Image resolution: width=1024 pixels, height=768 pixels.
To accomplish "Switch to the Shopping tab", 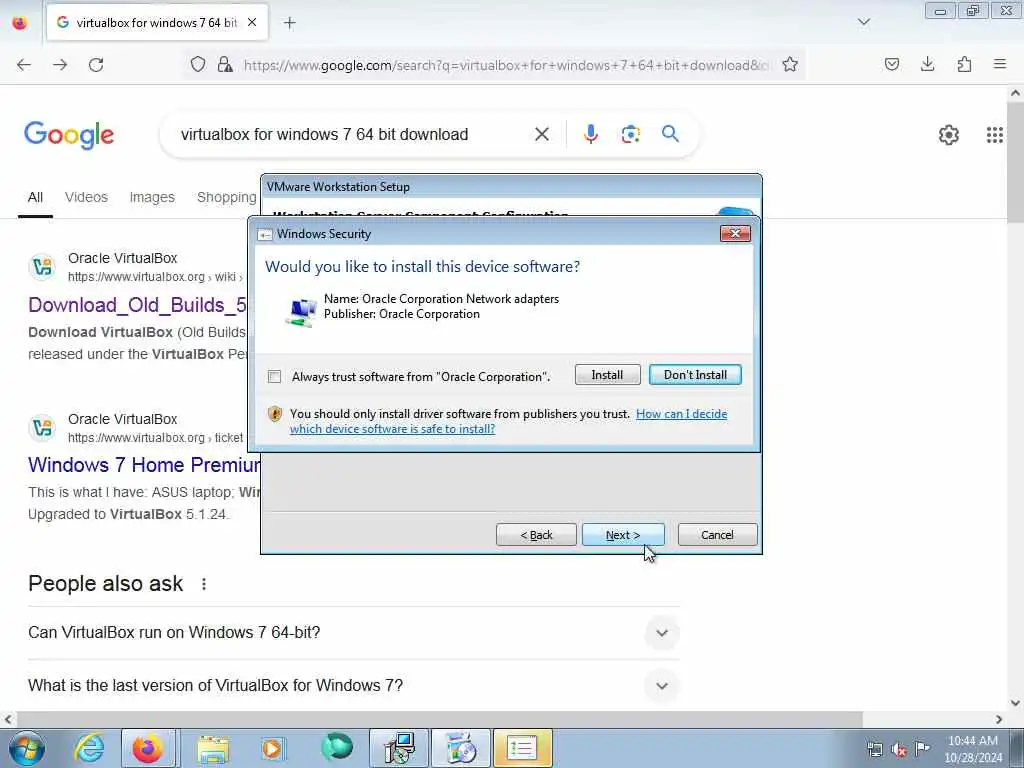I will click(227, 197).
